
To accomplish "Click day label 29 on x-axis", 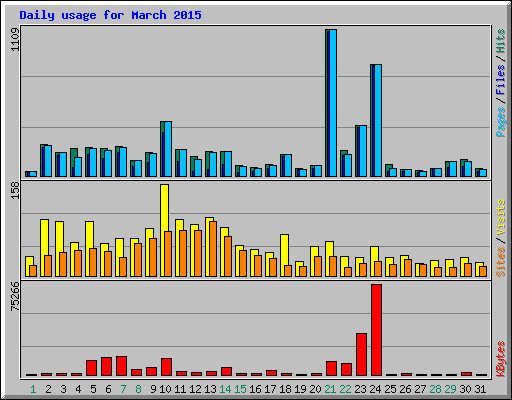I will coord(450,389).
